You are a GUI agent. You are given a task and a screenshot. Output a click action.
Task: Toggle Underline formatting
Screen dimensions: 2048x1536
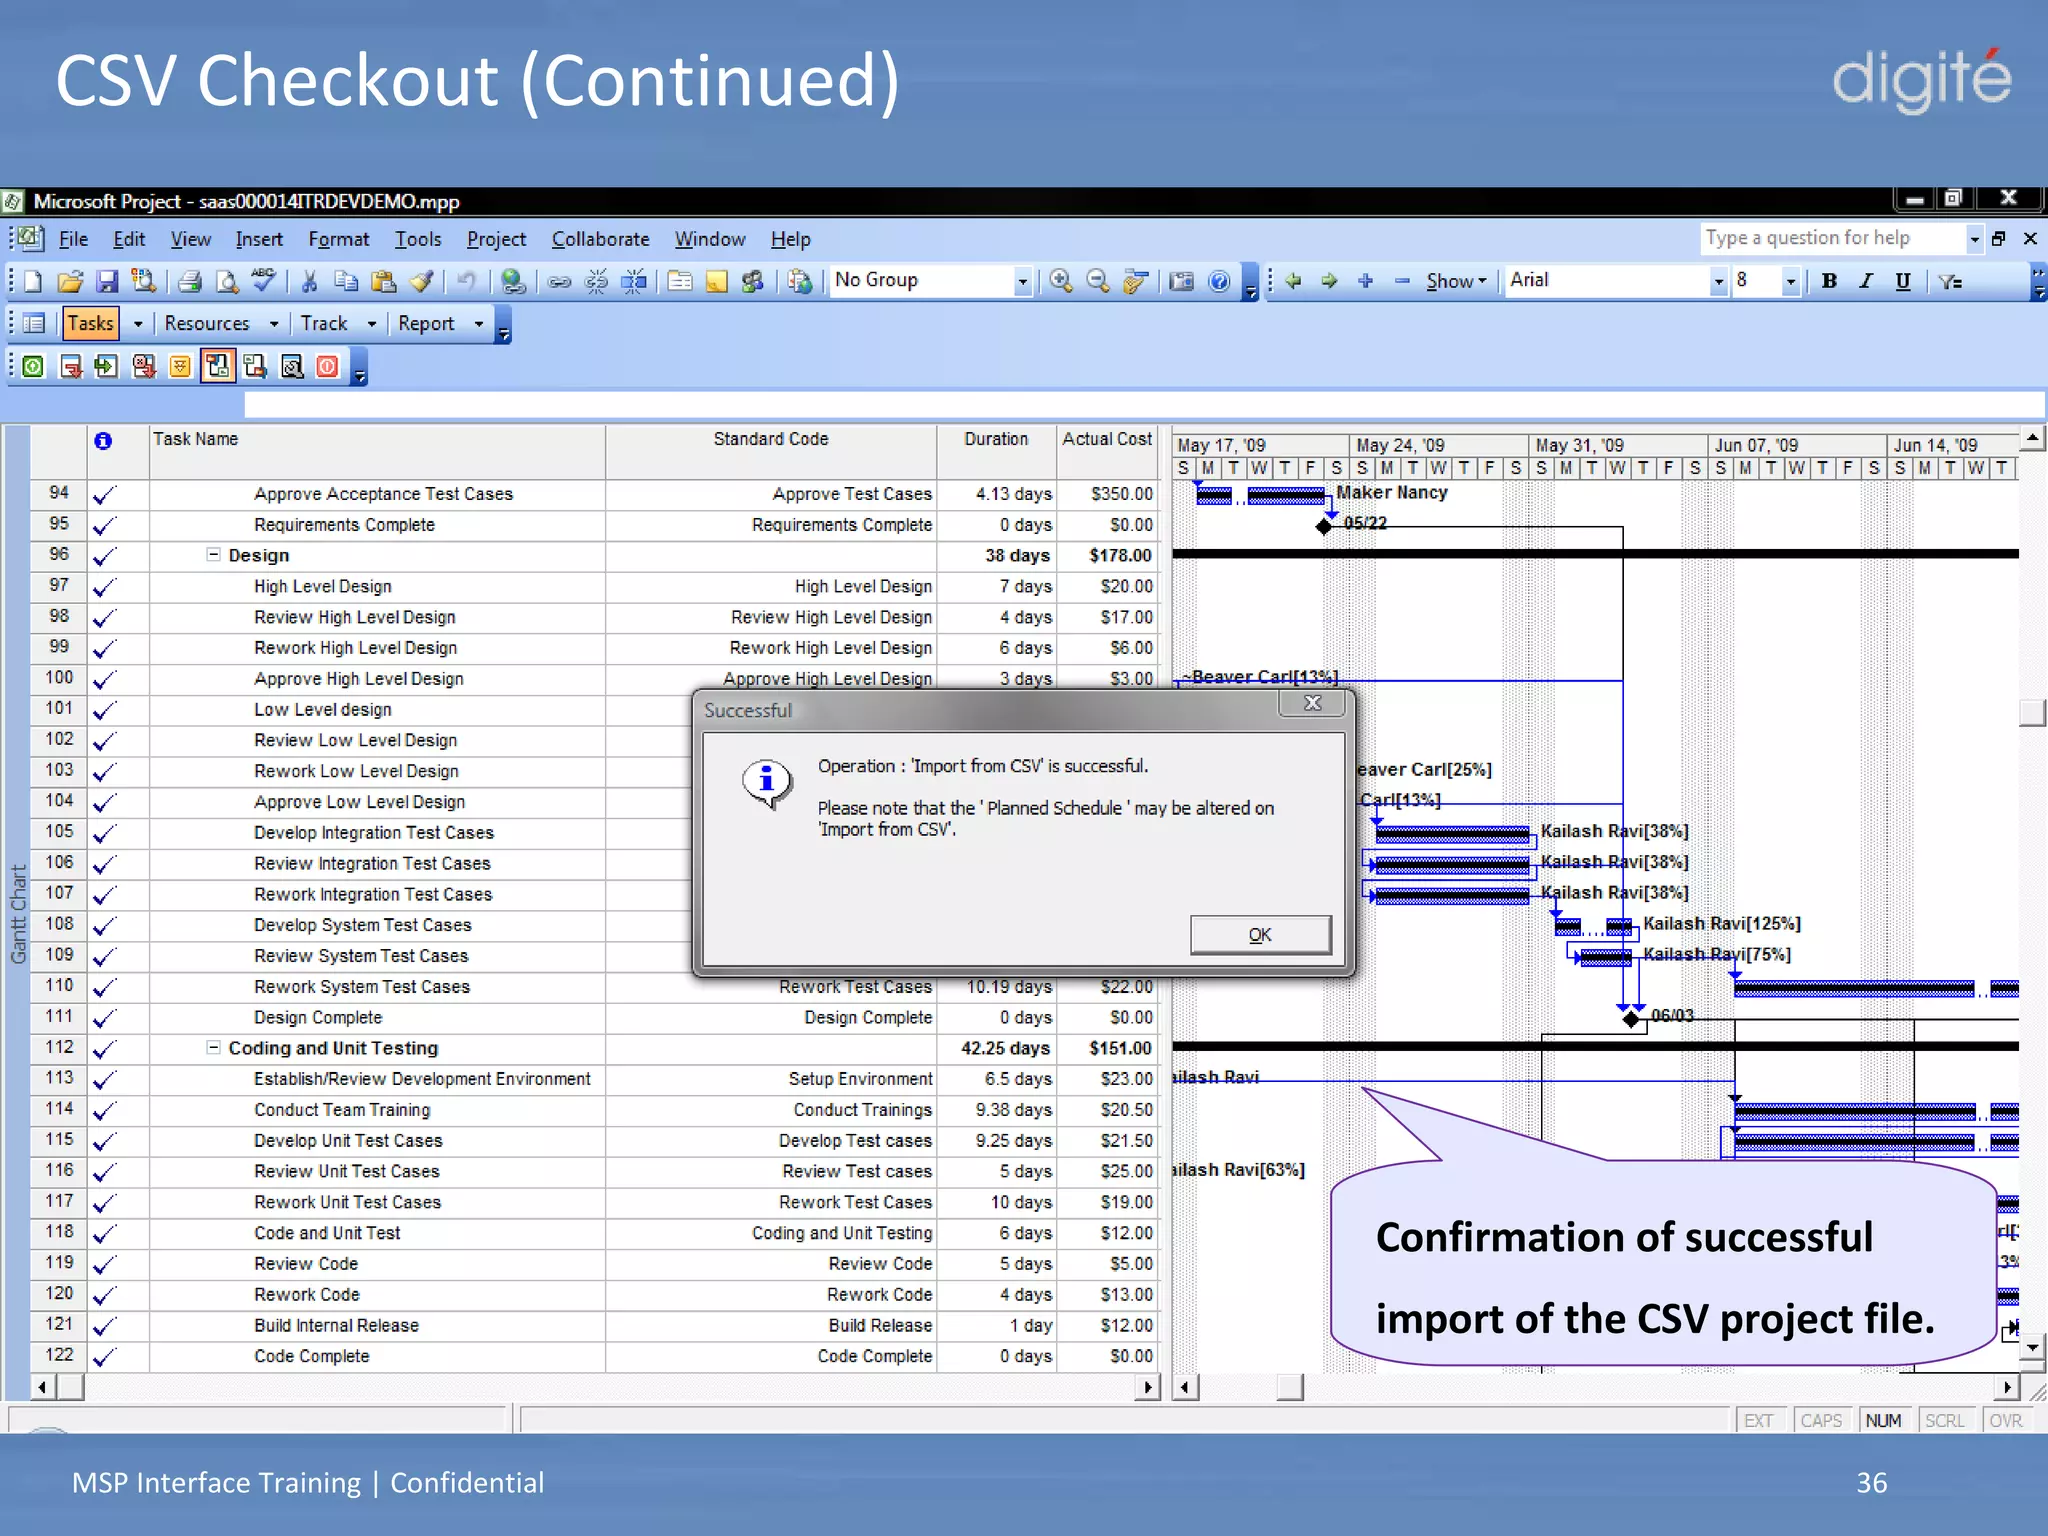(x=1902, y=281)
